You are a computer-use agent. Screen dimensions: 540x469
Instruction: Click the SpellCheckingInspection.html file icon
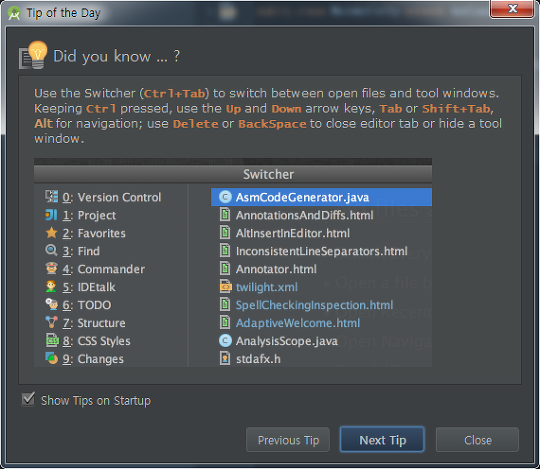tap(225, 304)
